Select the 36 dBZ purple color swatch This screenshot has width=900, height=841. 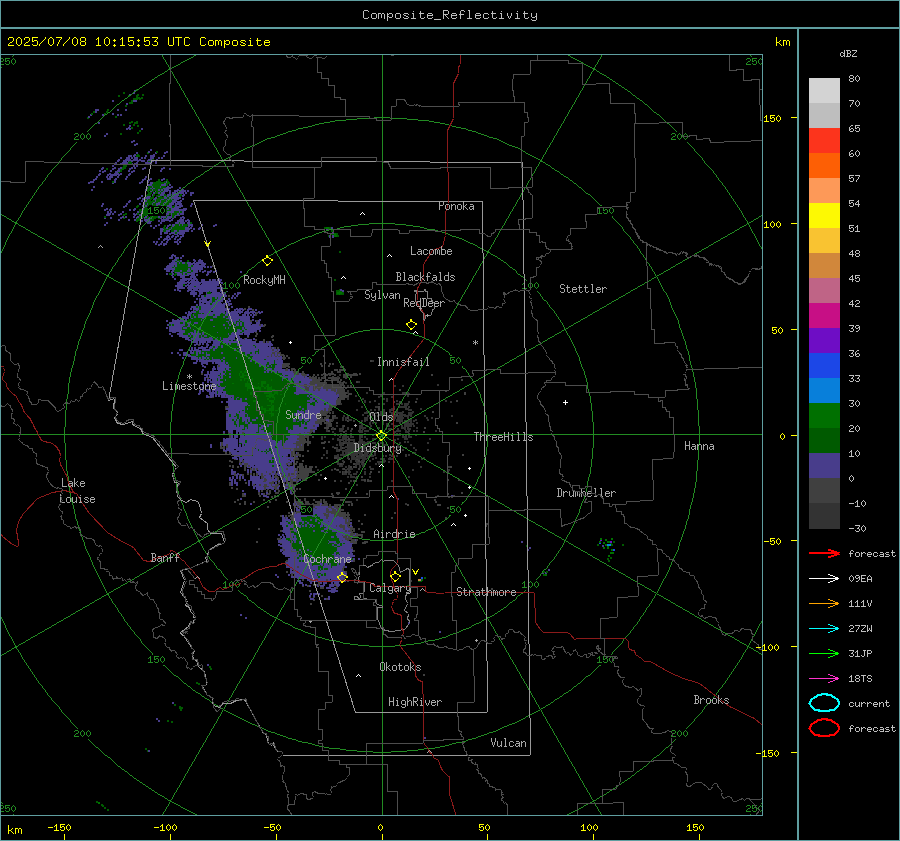point(824,340)
